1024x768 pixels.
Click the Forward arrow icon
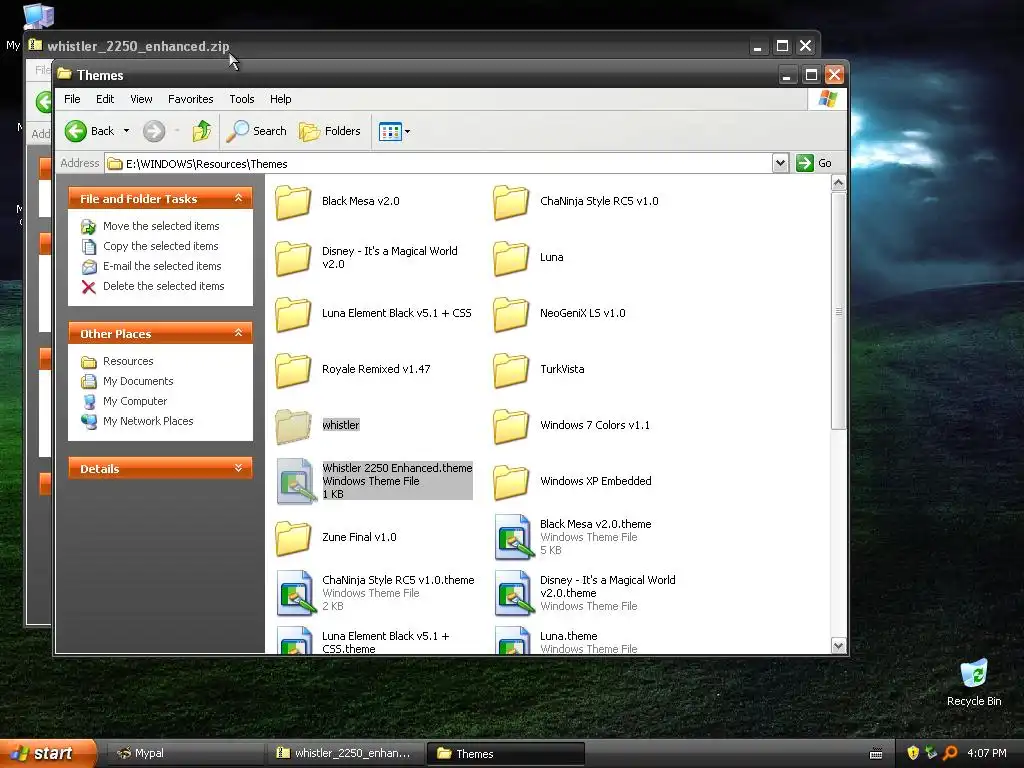click(x=154, y=131)
